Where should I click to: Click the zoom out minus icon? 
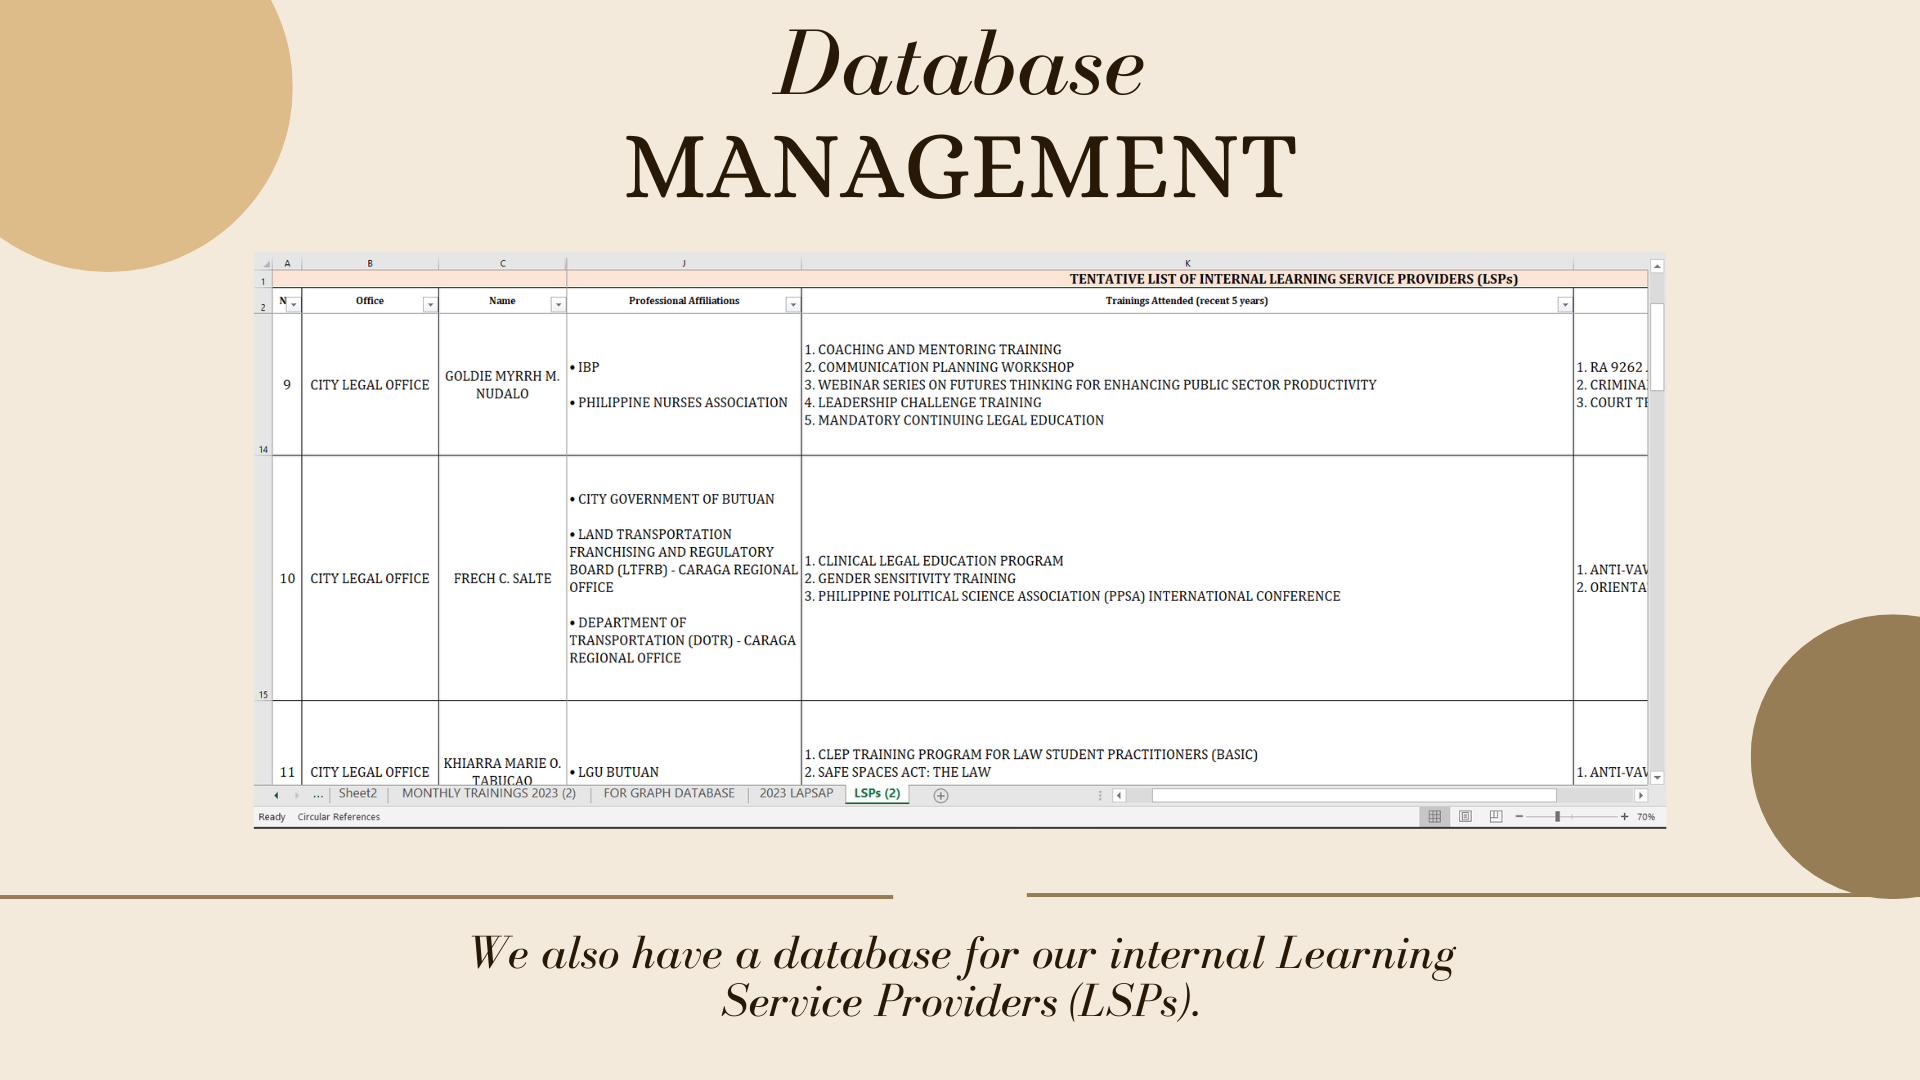coord(1519,817)
